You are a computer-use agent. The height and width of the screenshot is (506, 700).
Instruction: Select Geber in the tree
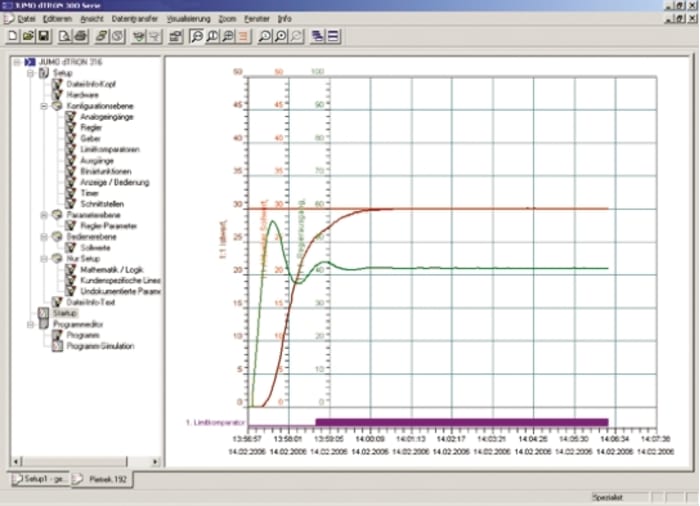click(x=90, y=138)
